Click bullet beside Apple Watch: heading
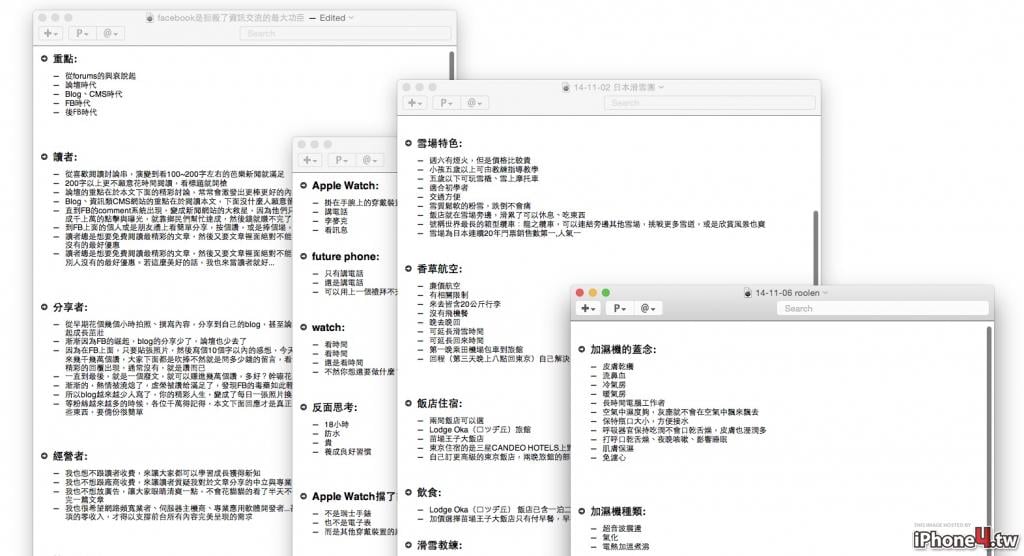This screenshot has width=1024, height=556. pyautogui.click(x=303, y=186)
